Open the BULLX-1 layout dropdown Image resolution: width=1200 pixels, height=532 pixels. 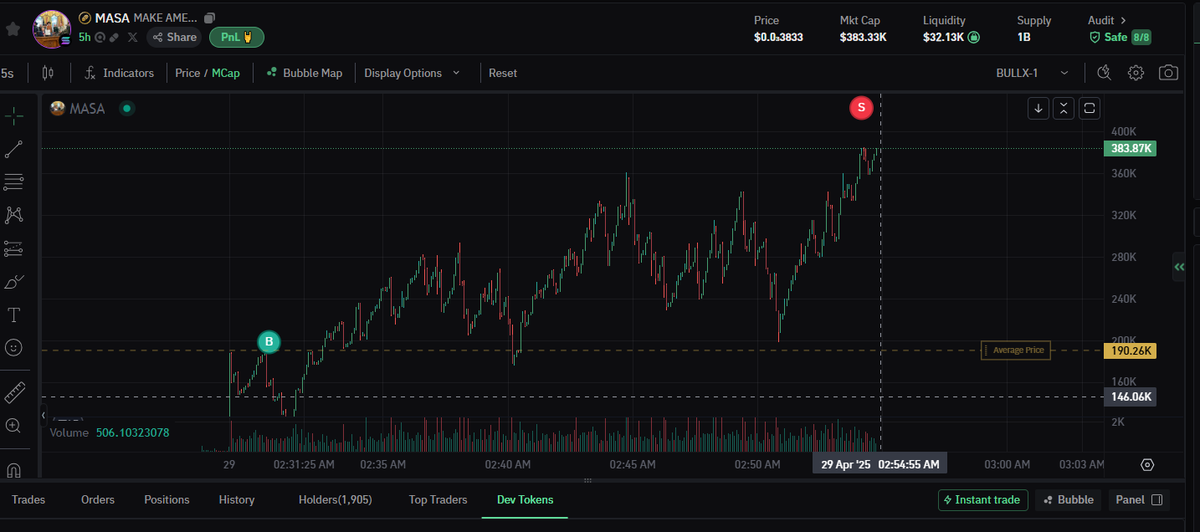(1033, 73)
